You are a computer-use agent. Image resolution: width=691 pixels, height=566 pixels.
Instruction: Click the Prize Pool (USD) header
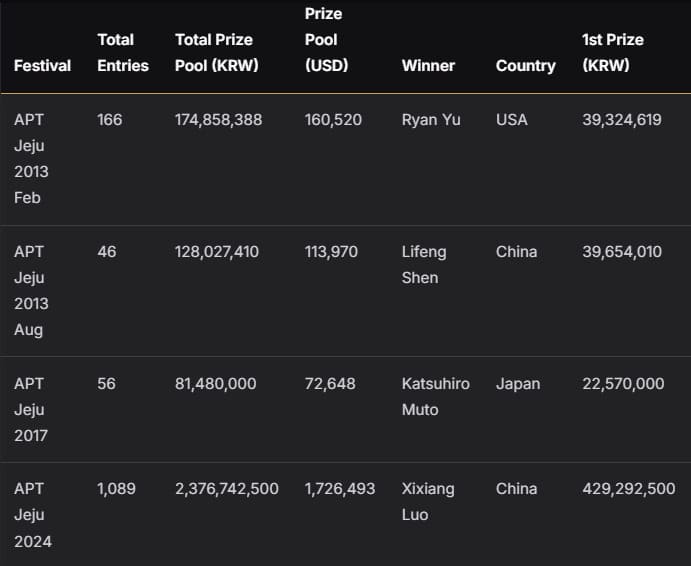[x=327, y=40]
